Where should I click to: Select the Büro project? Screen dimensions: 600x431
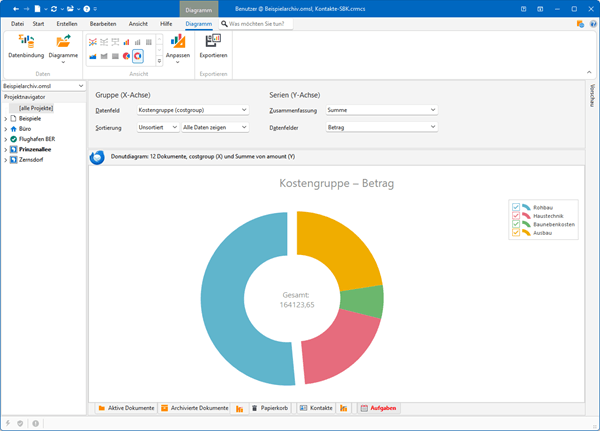coord(25,129)
